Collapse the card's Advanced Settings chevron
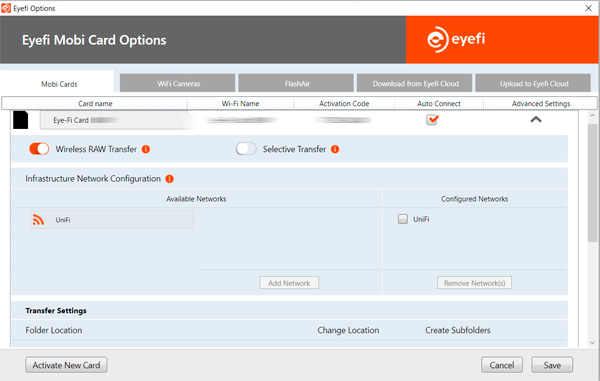 pyautogui.click(x=536, y=119)
